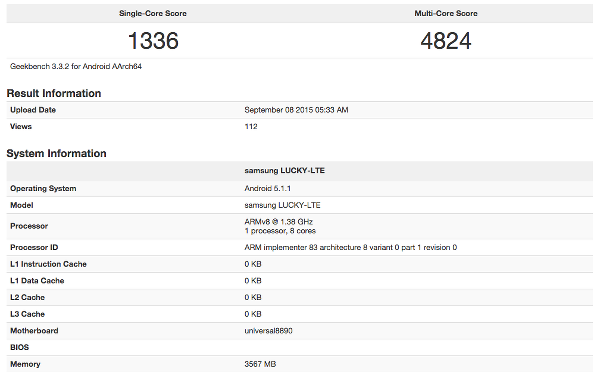Select the L1 Instruction Cache 0 KB value

tap(253, 264)
